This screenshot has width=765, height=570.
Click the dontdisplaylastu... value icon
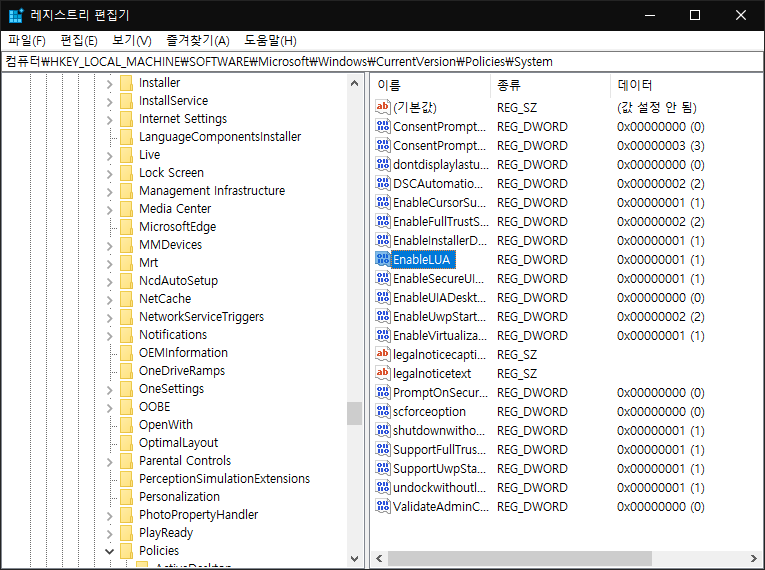point(382,164)
